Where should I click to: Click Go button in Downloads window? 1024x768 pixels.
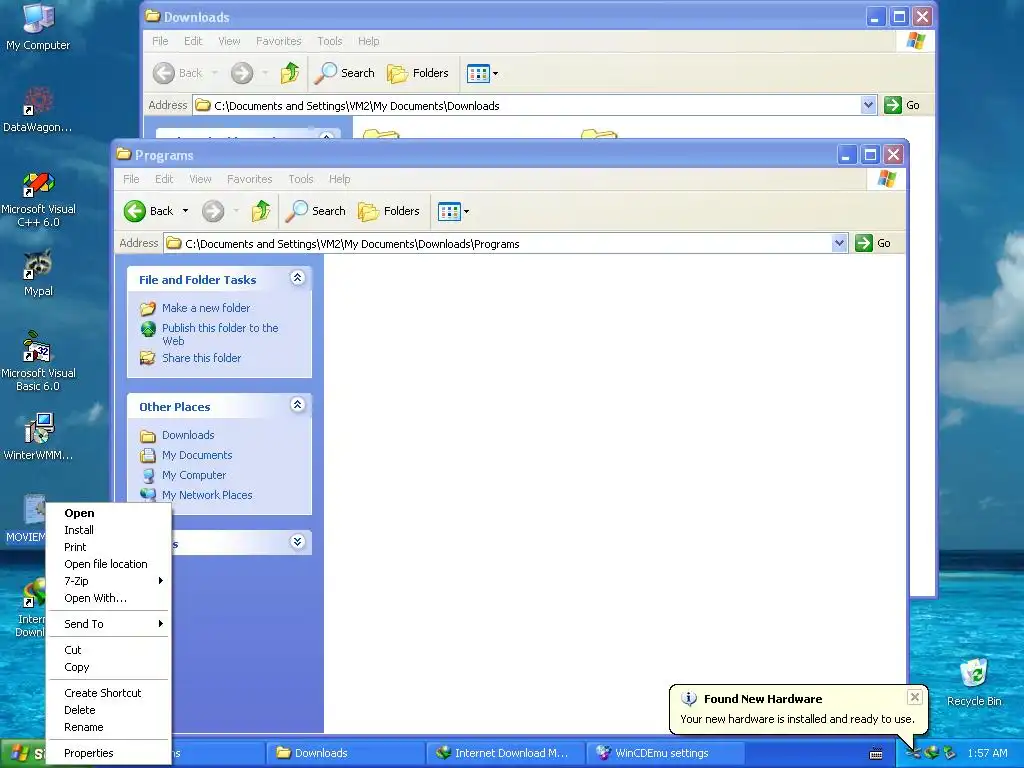point(902,105)
